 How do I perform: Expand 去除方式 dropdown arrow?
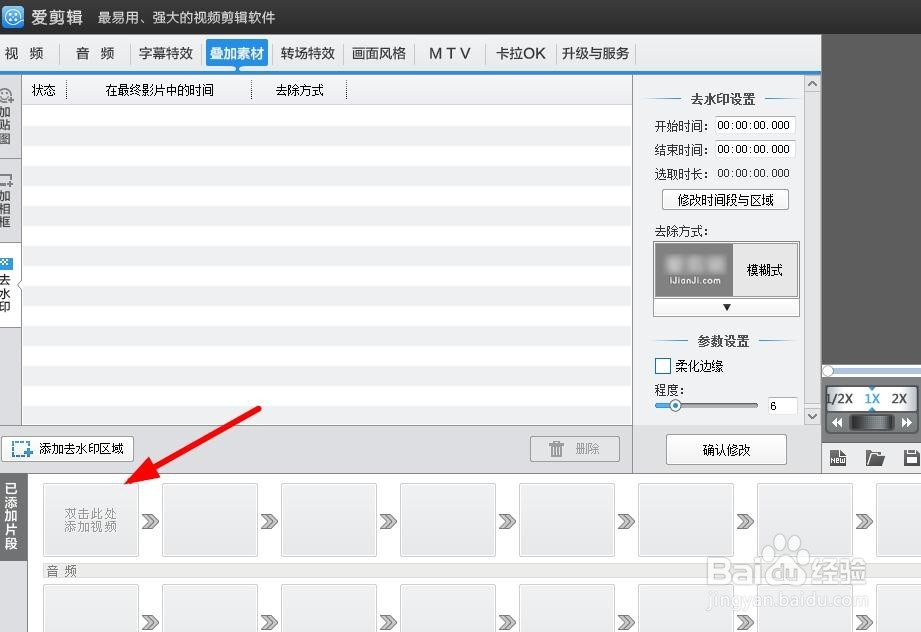tap(727, 307)
